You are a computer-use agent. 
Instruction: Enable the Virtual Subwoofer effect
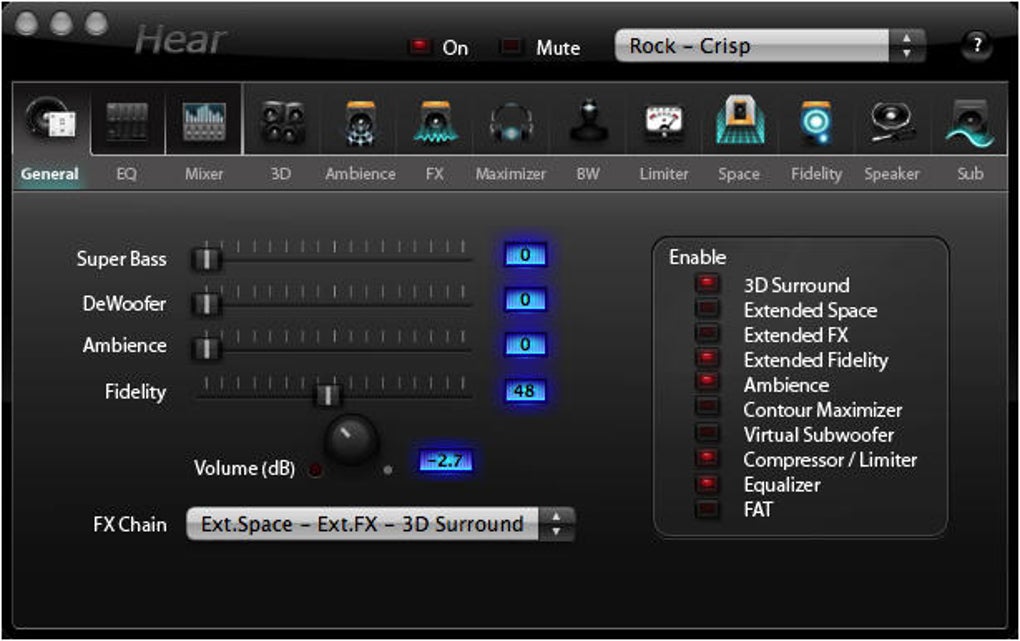(708, 435)
